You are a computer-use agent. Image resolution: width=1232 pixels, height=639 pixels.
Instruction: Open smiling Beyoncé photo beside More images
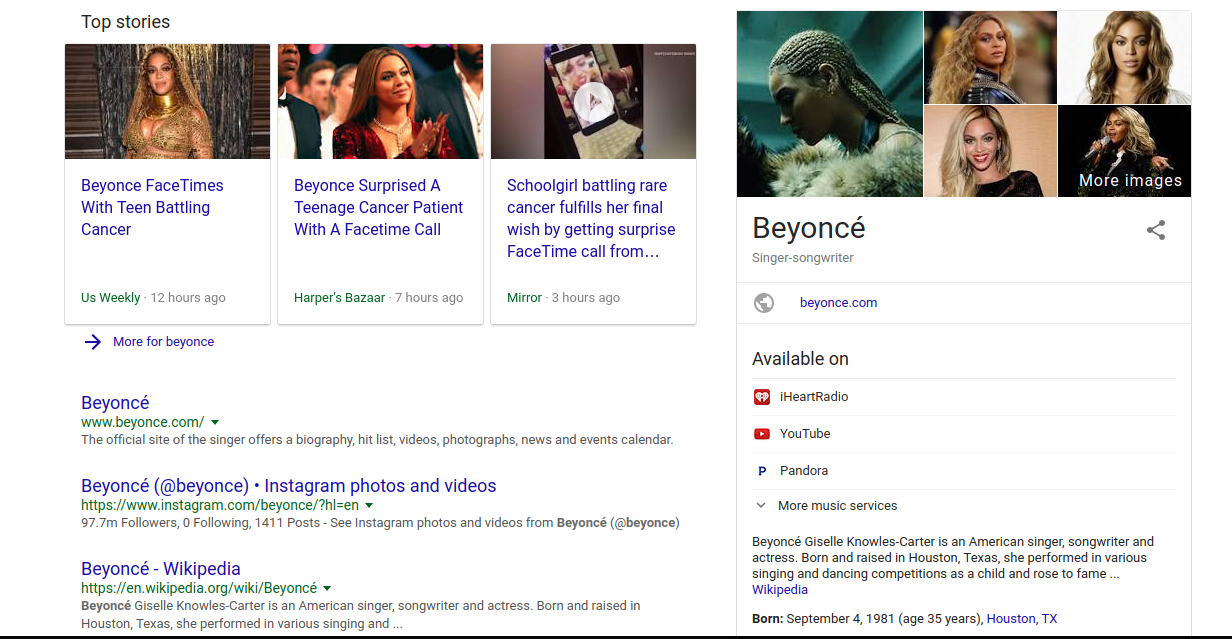pos(990,151)
